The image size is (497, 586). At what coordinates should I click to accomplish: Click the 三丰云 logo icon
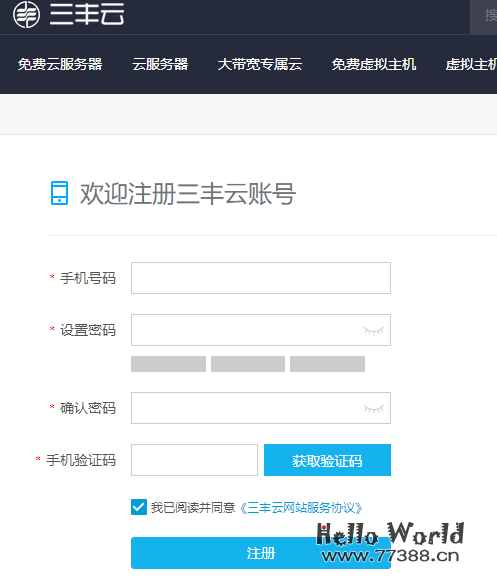tap(26, 14)
